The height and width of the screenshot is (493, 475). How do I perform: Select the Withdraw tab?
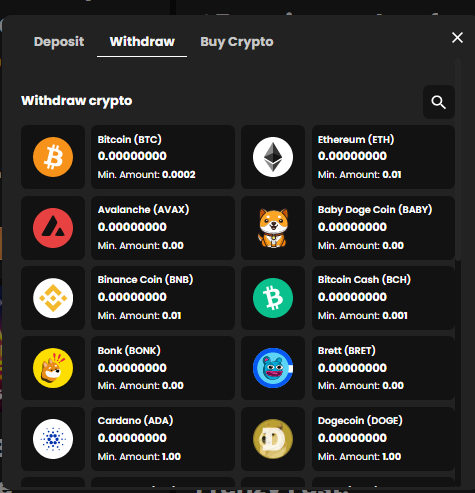pyautogui.click(x=142, y=42)
